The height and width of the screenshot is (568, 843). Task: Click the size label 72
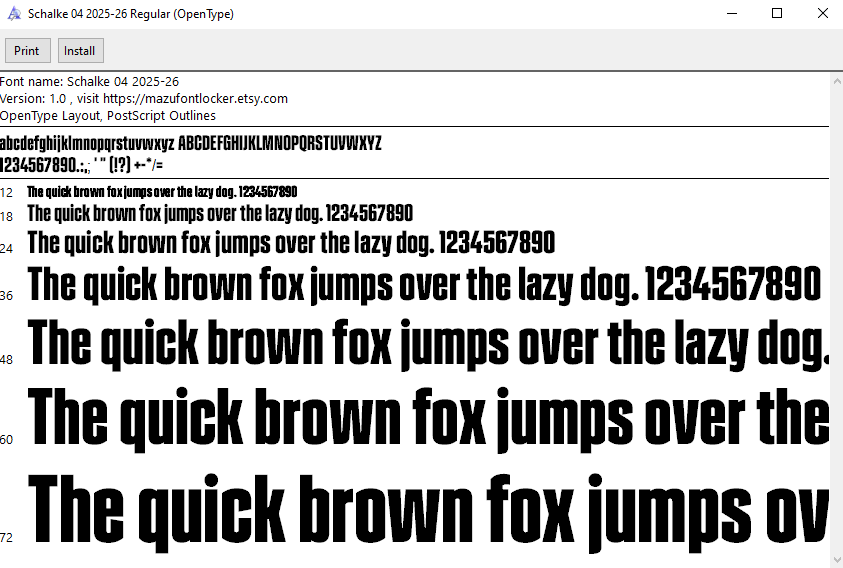pos(7,538)
